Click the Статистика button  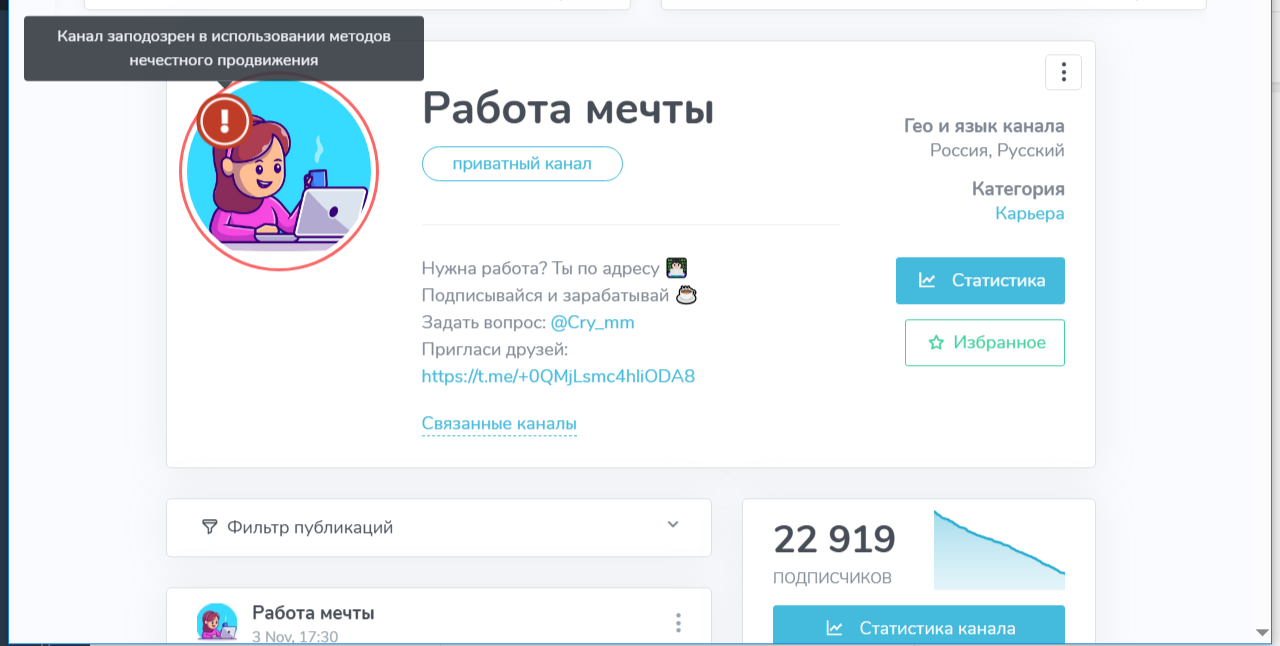[980, 281]
